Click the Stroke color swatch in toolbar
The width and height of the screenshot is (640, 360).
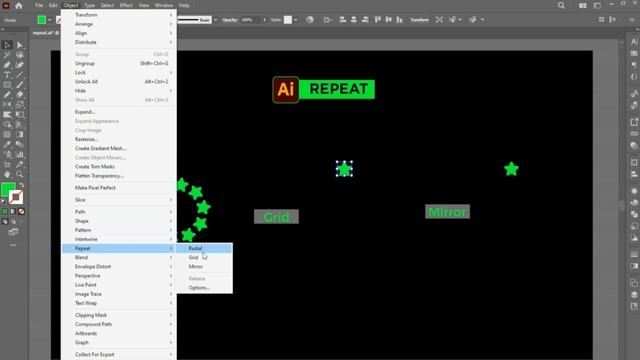point(16,198)
